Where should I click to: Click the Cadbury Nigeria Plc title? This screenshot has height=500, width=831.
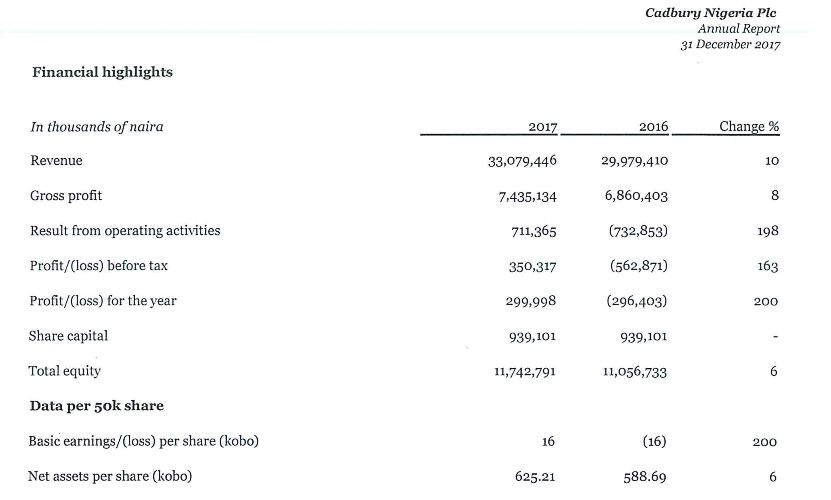click(x=710, y=13)
